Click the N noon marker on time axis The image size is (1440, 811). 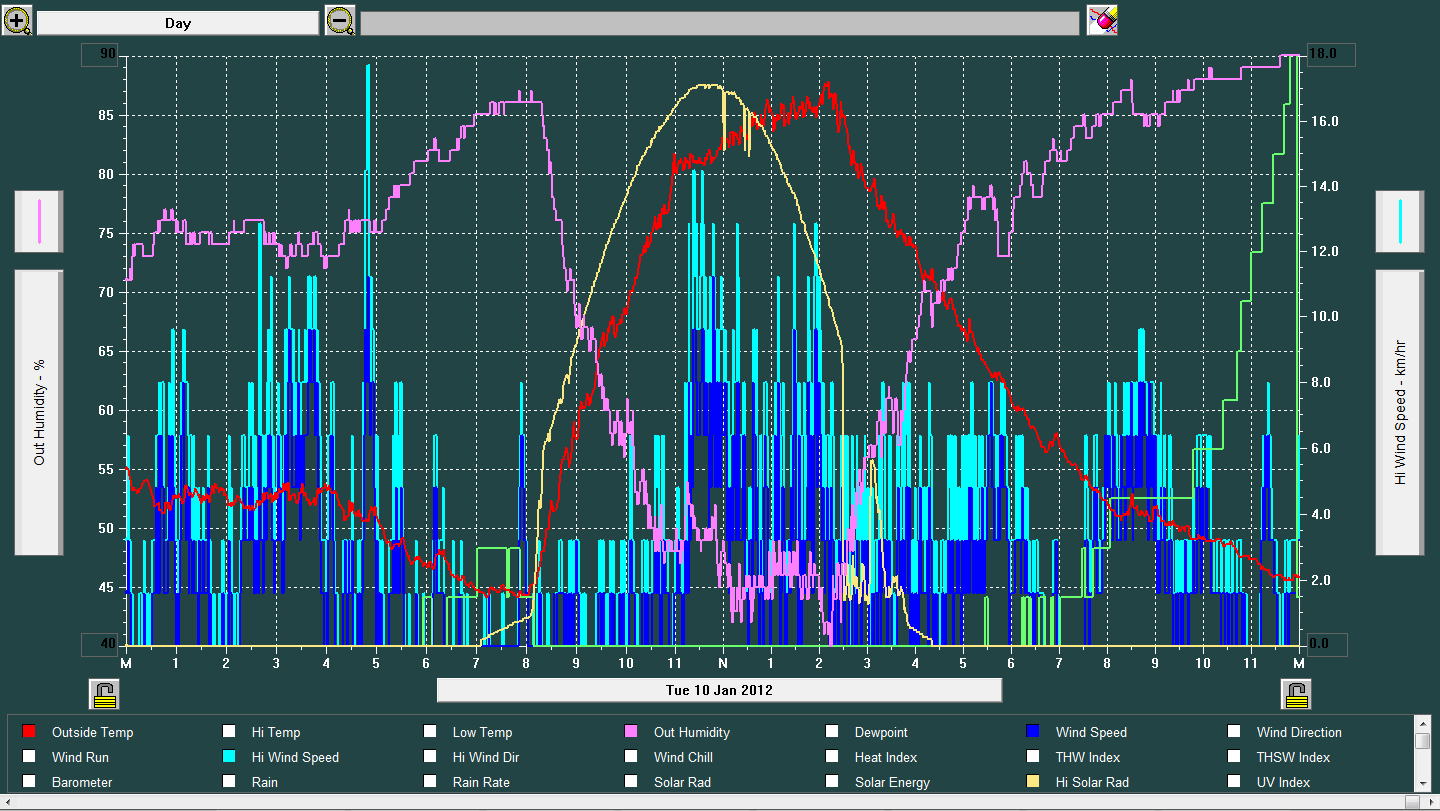click(722, 663)
